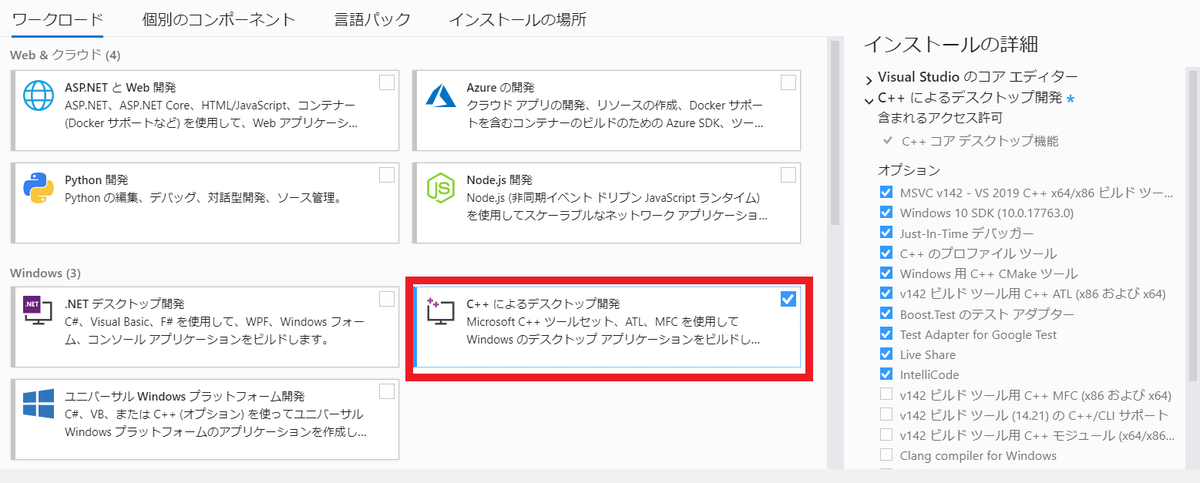Select the Python 開発 workload title
This screenshot has height=483, width=1200.
(x=97, y=180)
